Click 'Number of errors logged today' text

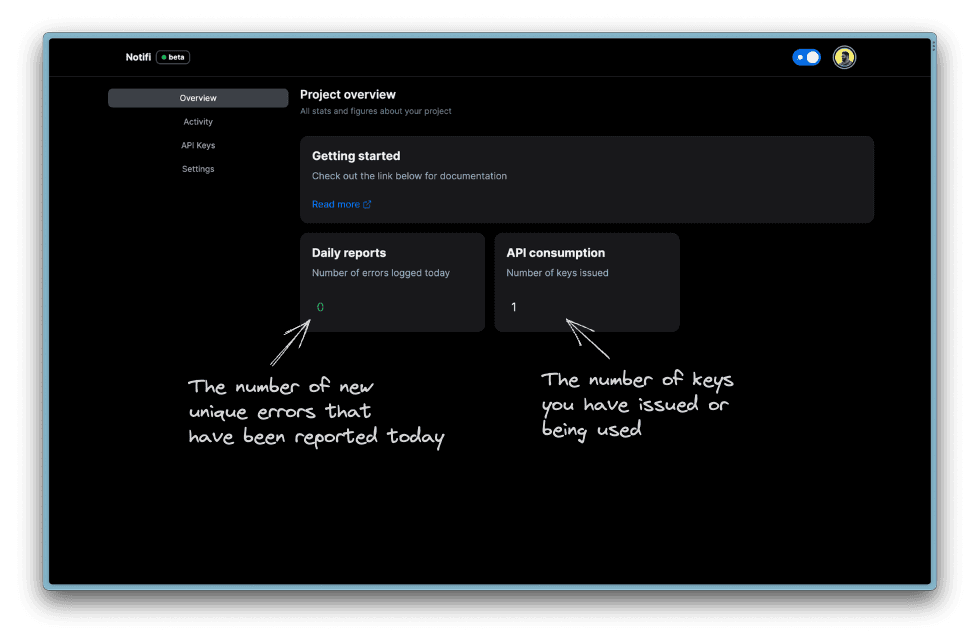(381, 273)
